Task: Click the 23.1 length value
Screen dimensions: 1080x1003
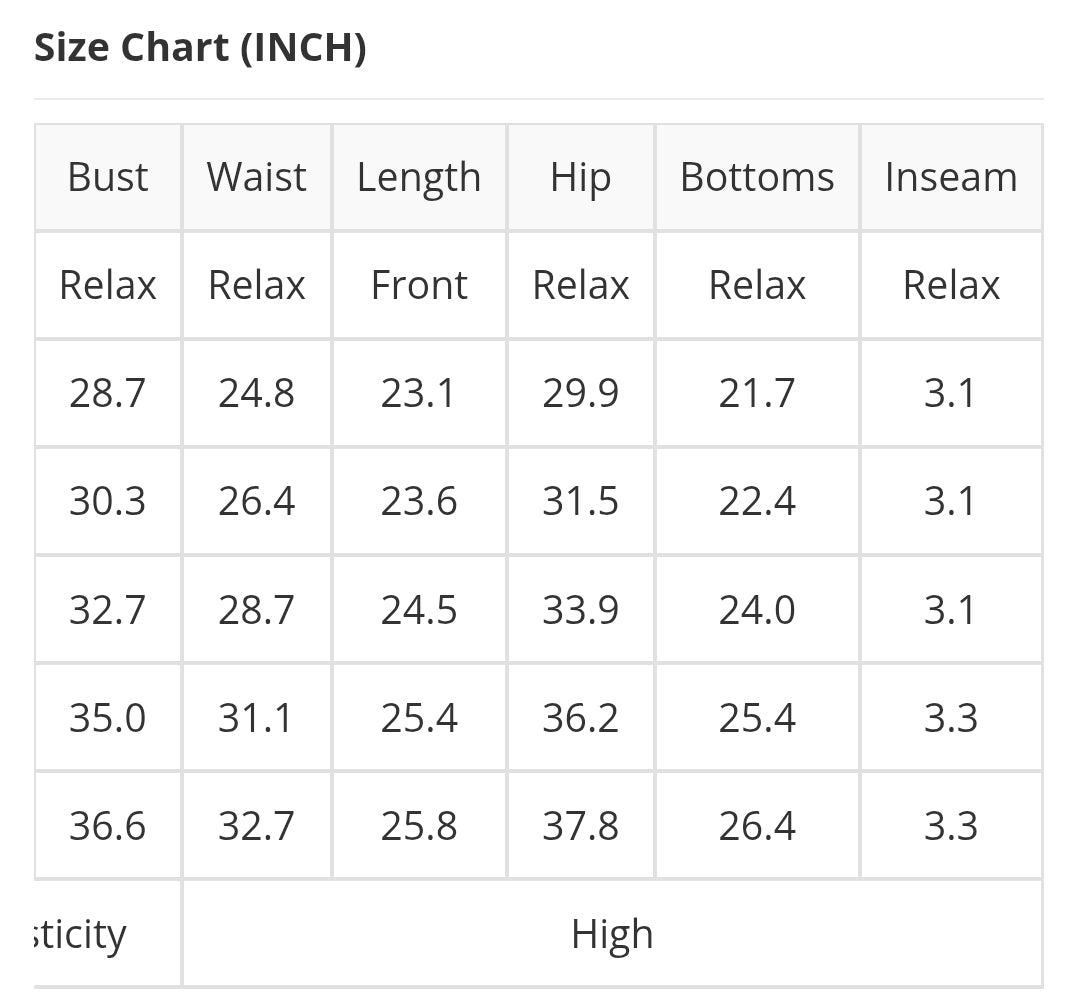Action: tap(418, 393)
